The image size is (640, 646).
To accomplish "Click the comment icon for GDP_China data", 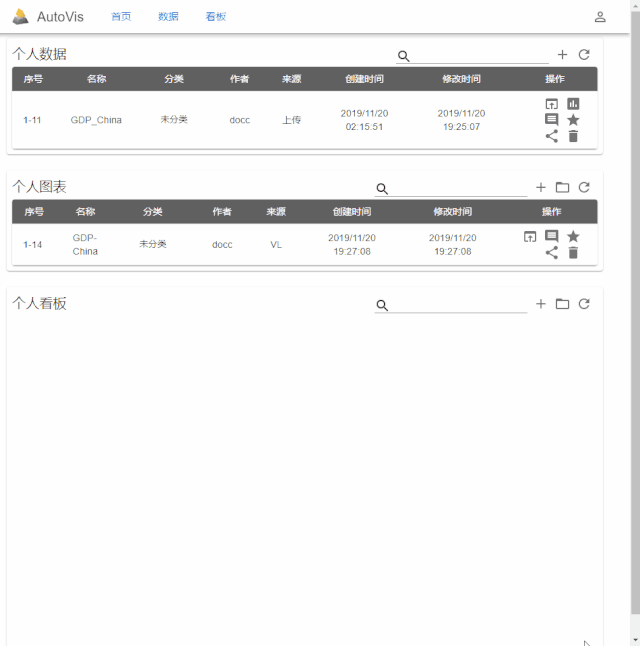I will [551, 120].
